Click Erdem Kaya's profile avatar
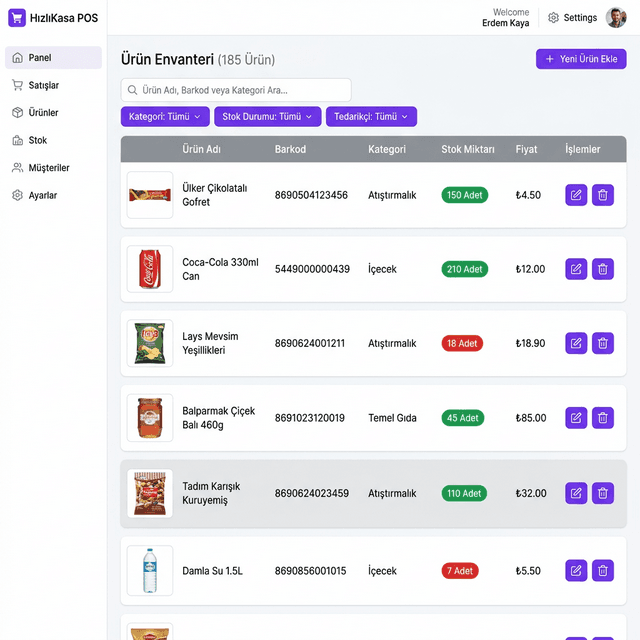This screenshot has width=640, height=640. click(616, 18)
